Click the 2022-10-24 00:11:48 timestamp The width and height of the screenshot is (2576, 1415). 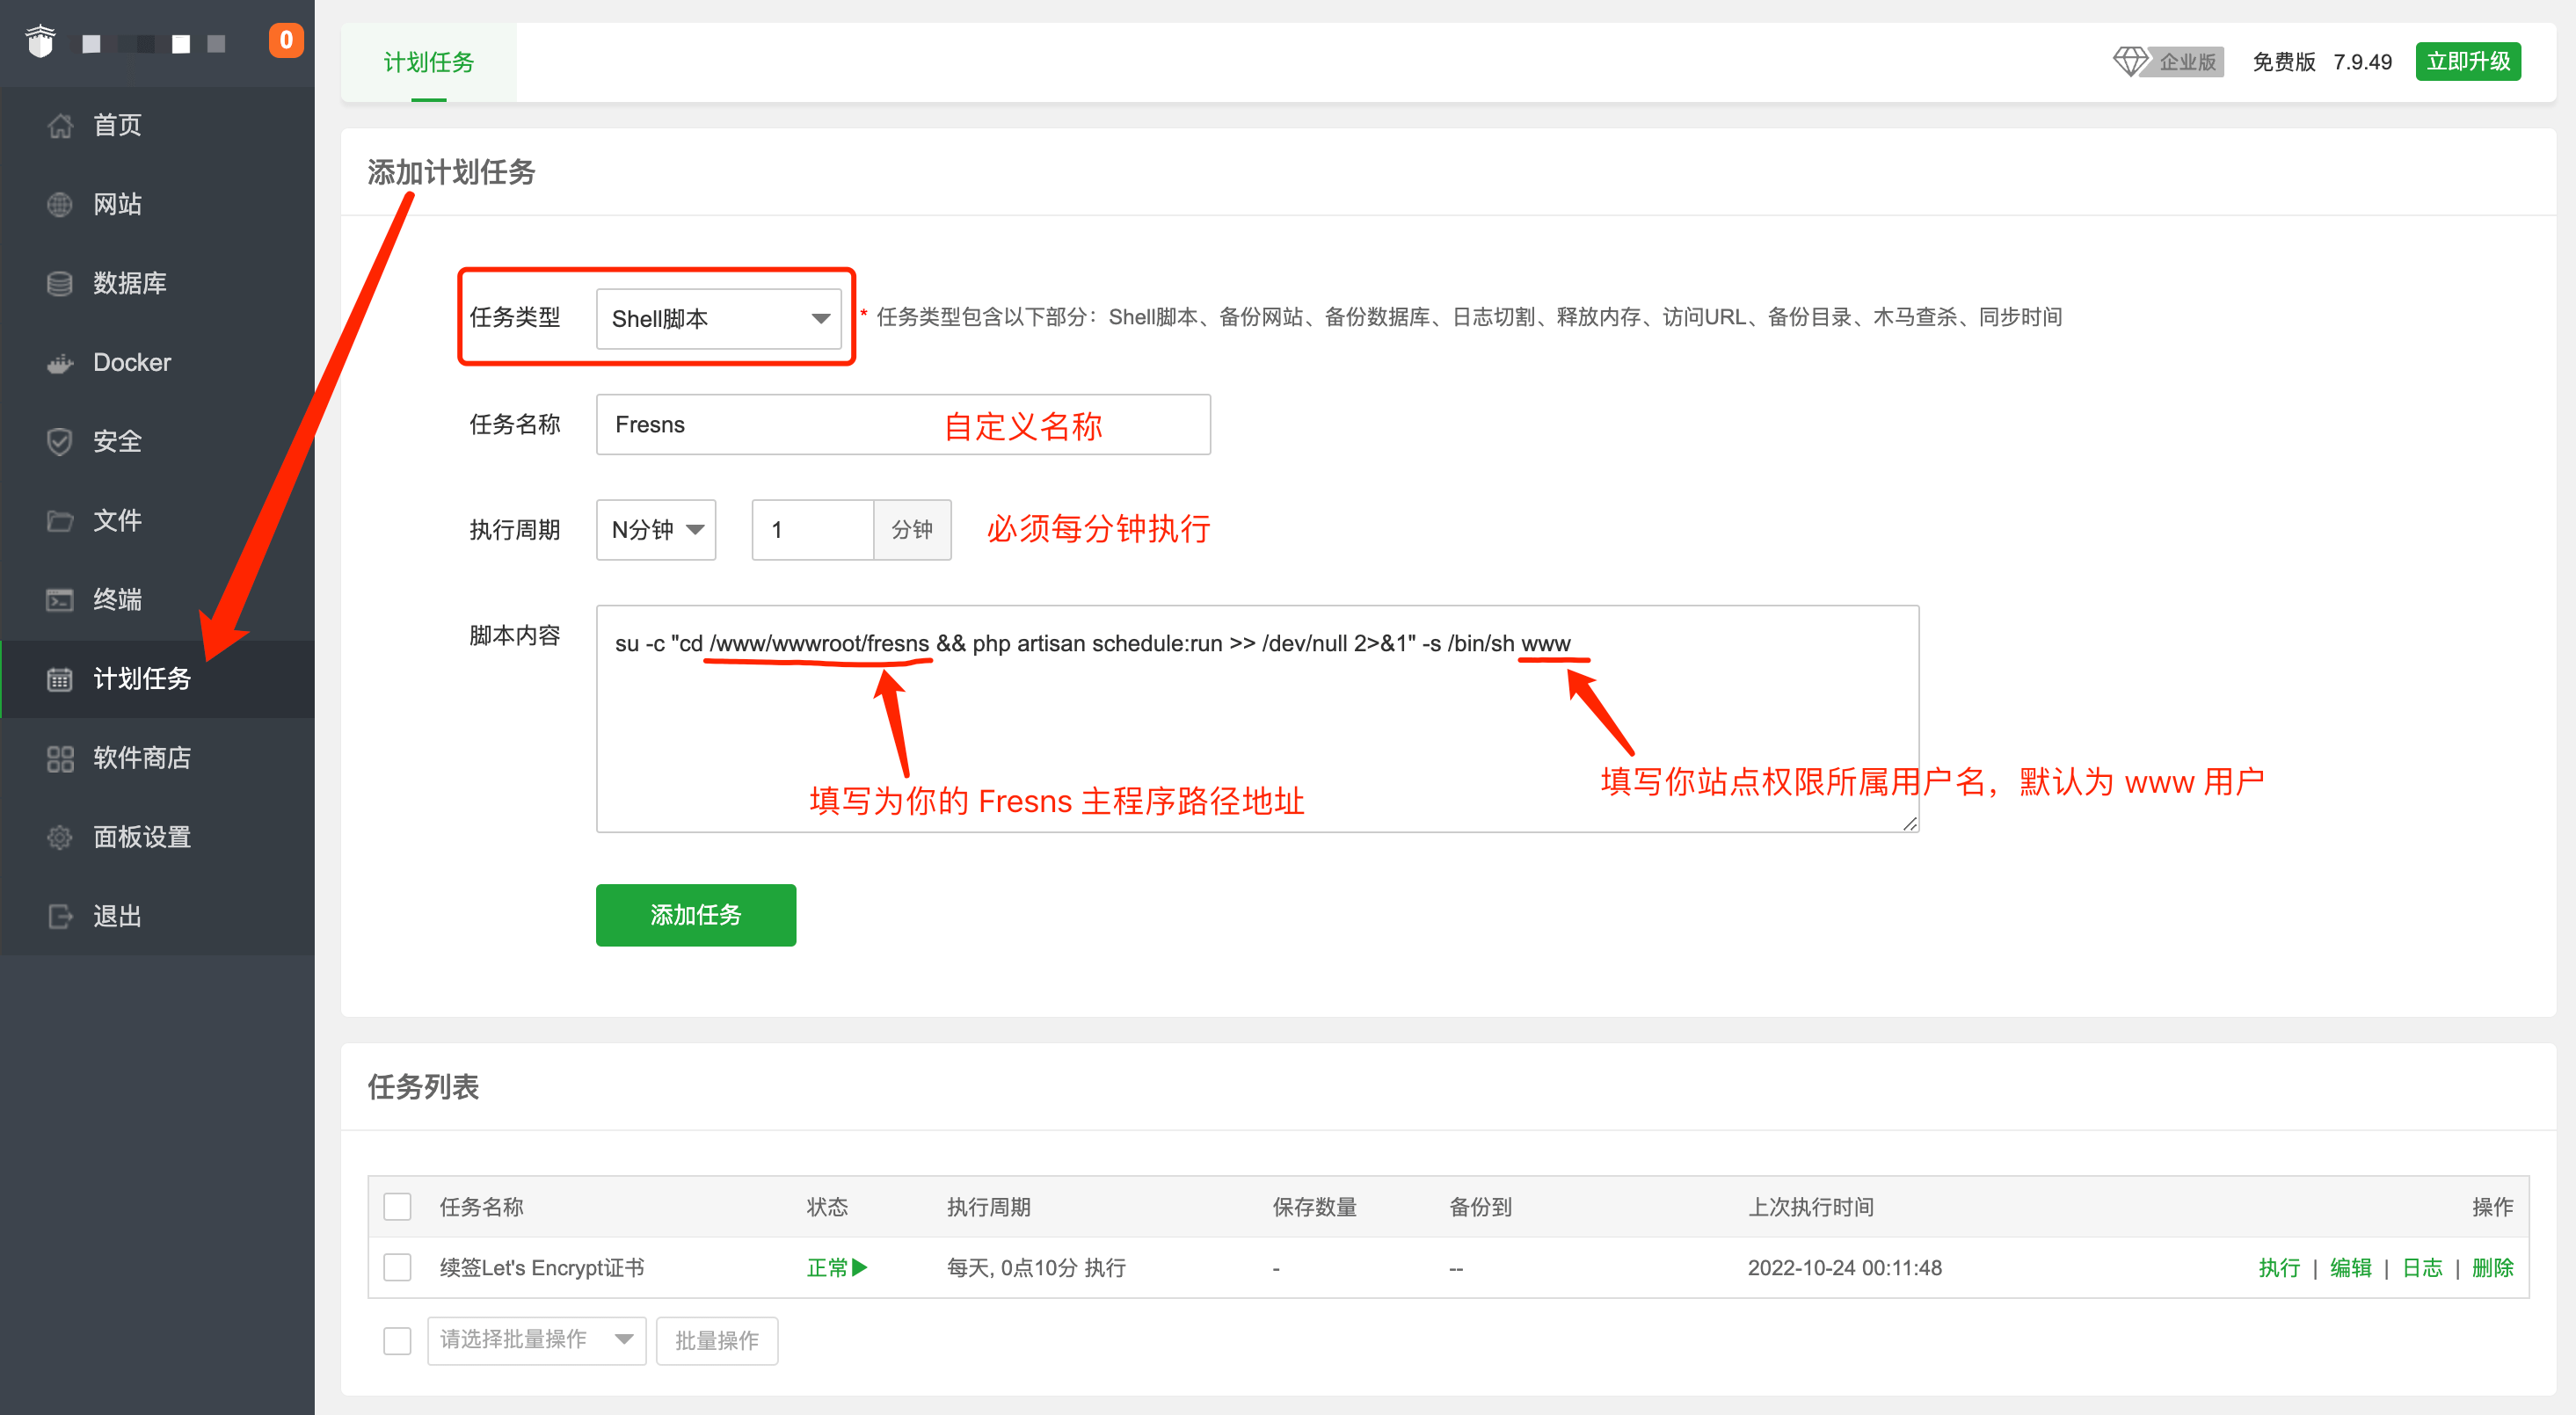(1844, 1267)
